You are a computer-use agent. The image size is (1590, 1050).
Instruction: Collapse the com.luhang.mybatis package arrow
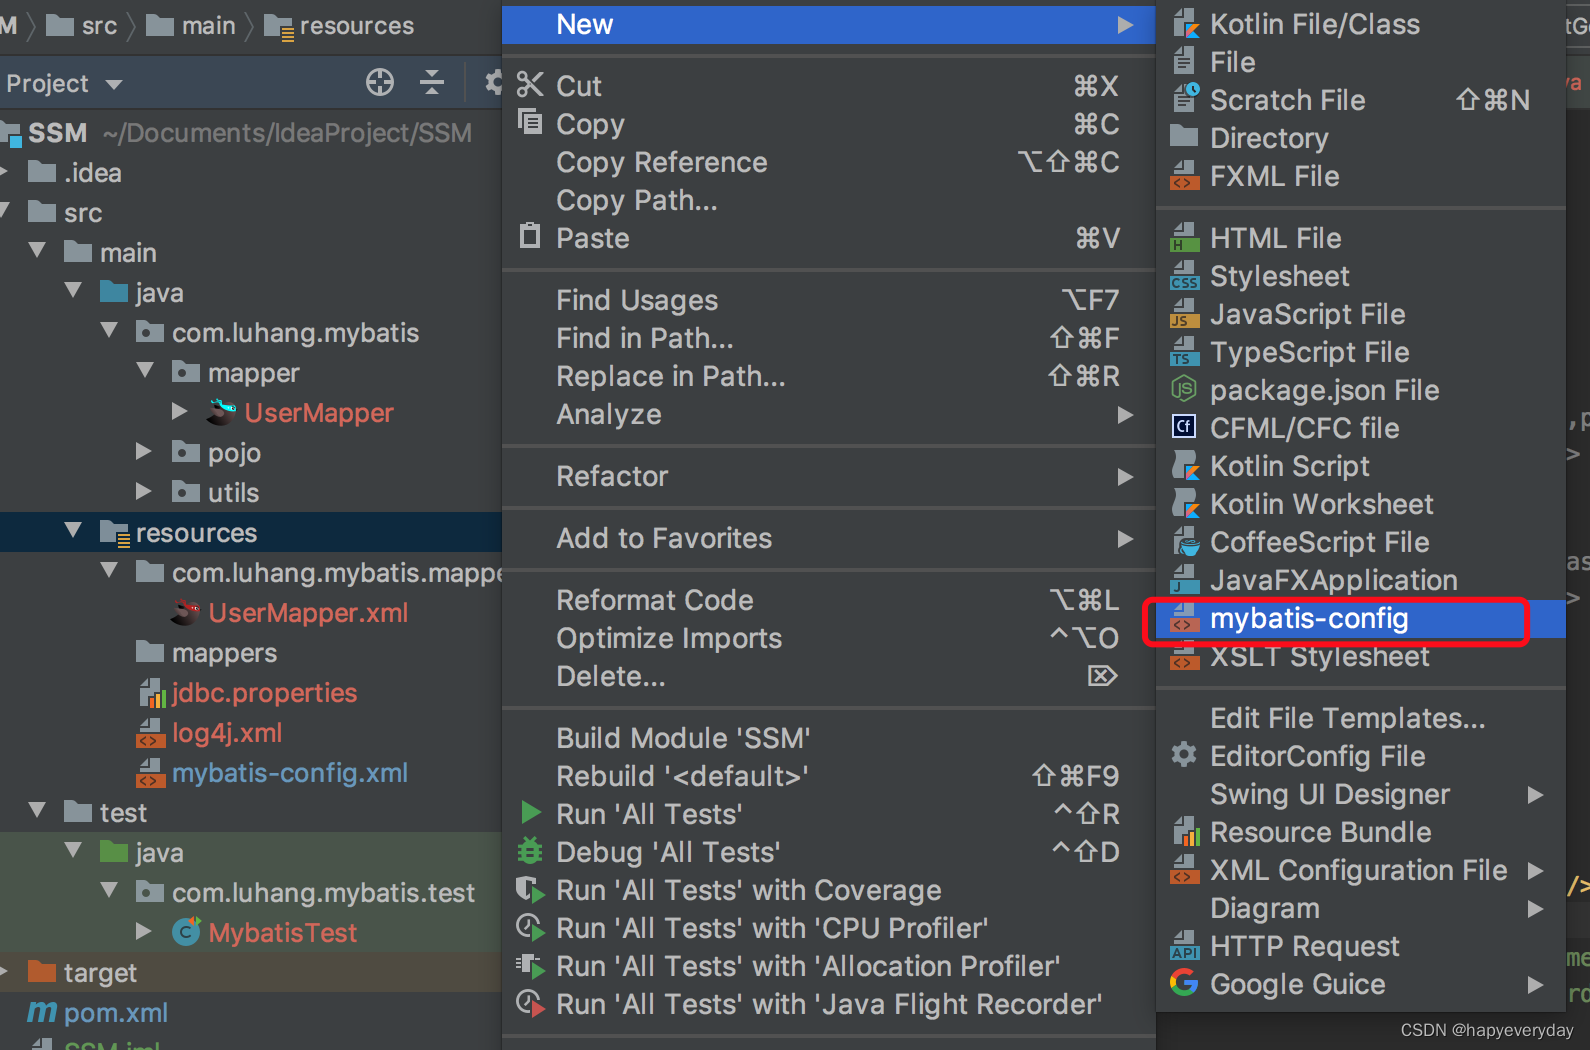point(109,330)
